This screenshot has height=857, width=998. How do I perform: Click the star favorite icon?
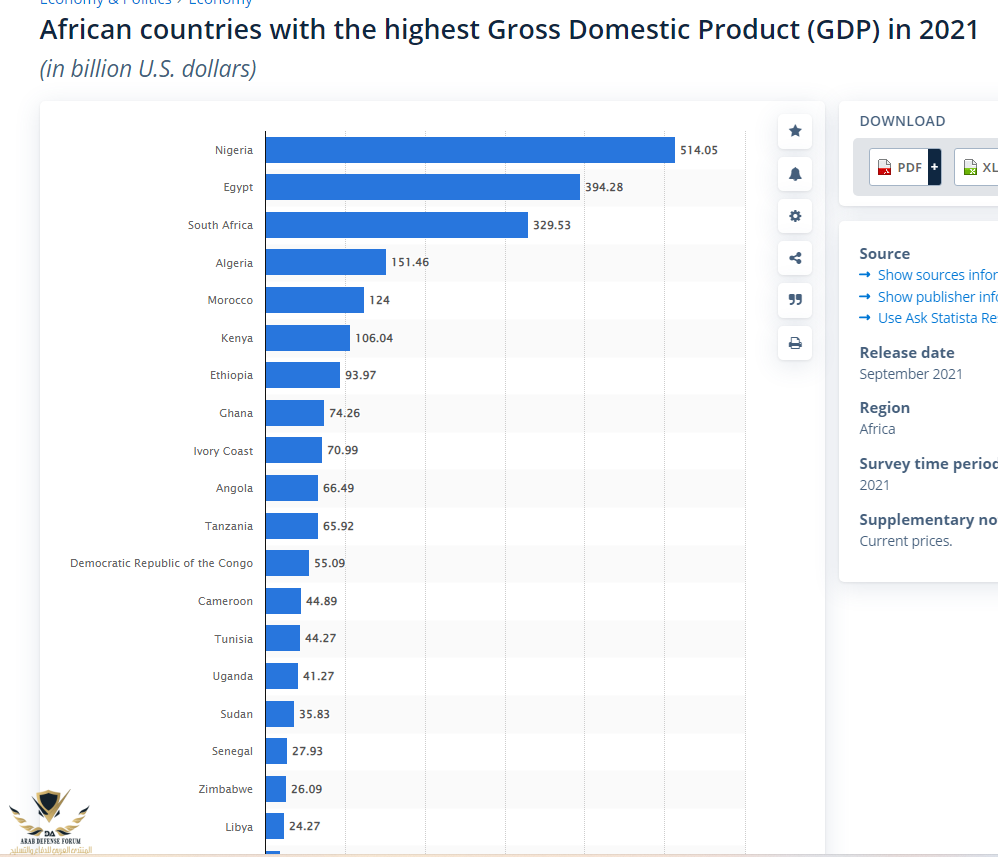(x=795, y=131)
